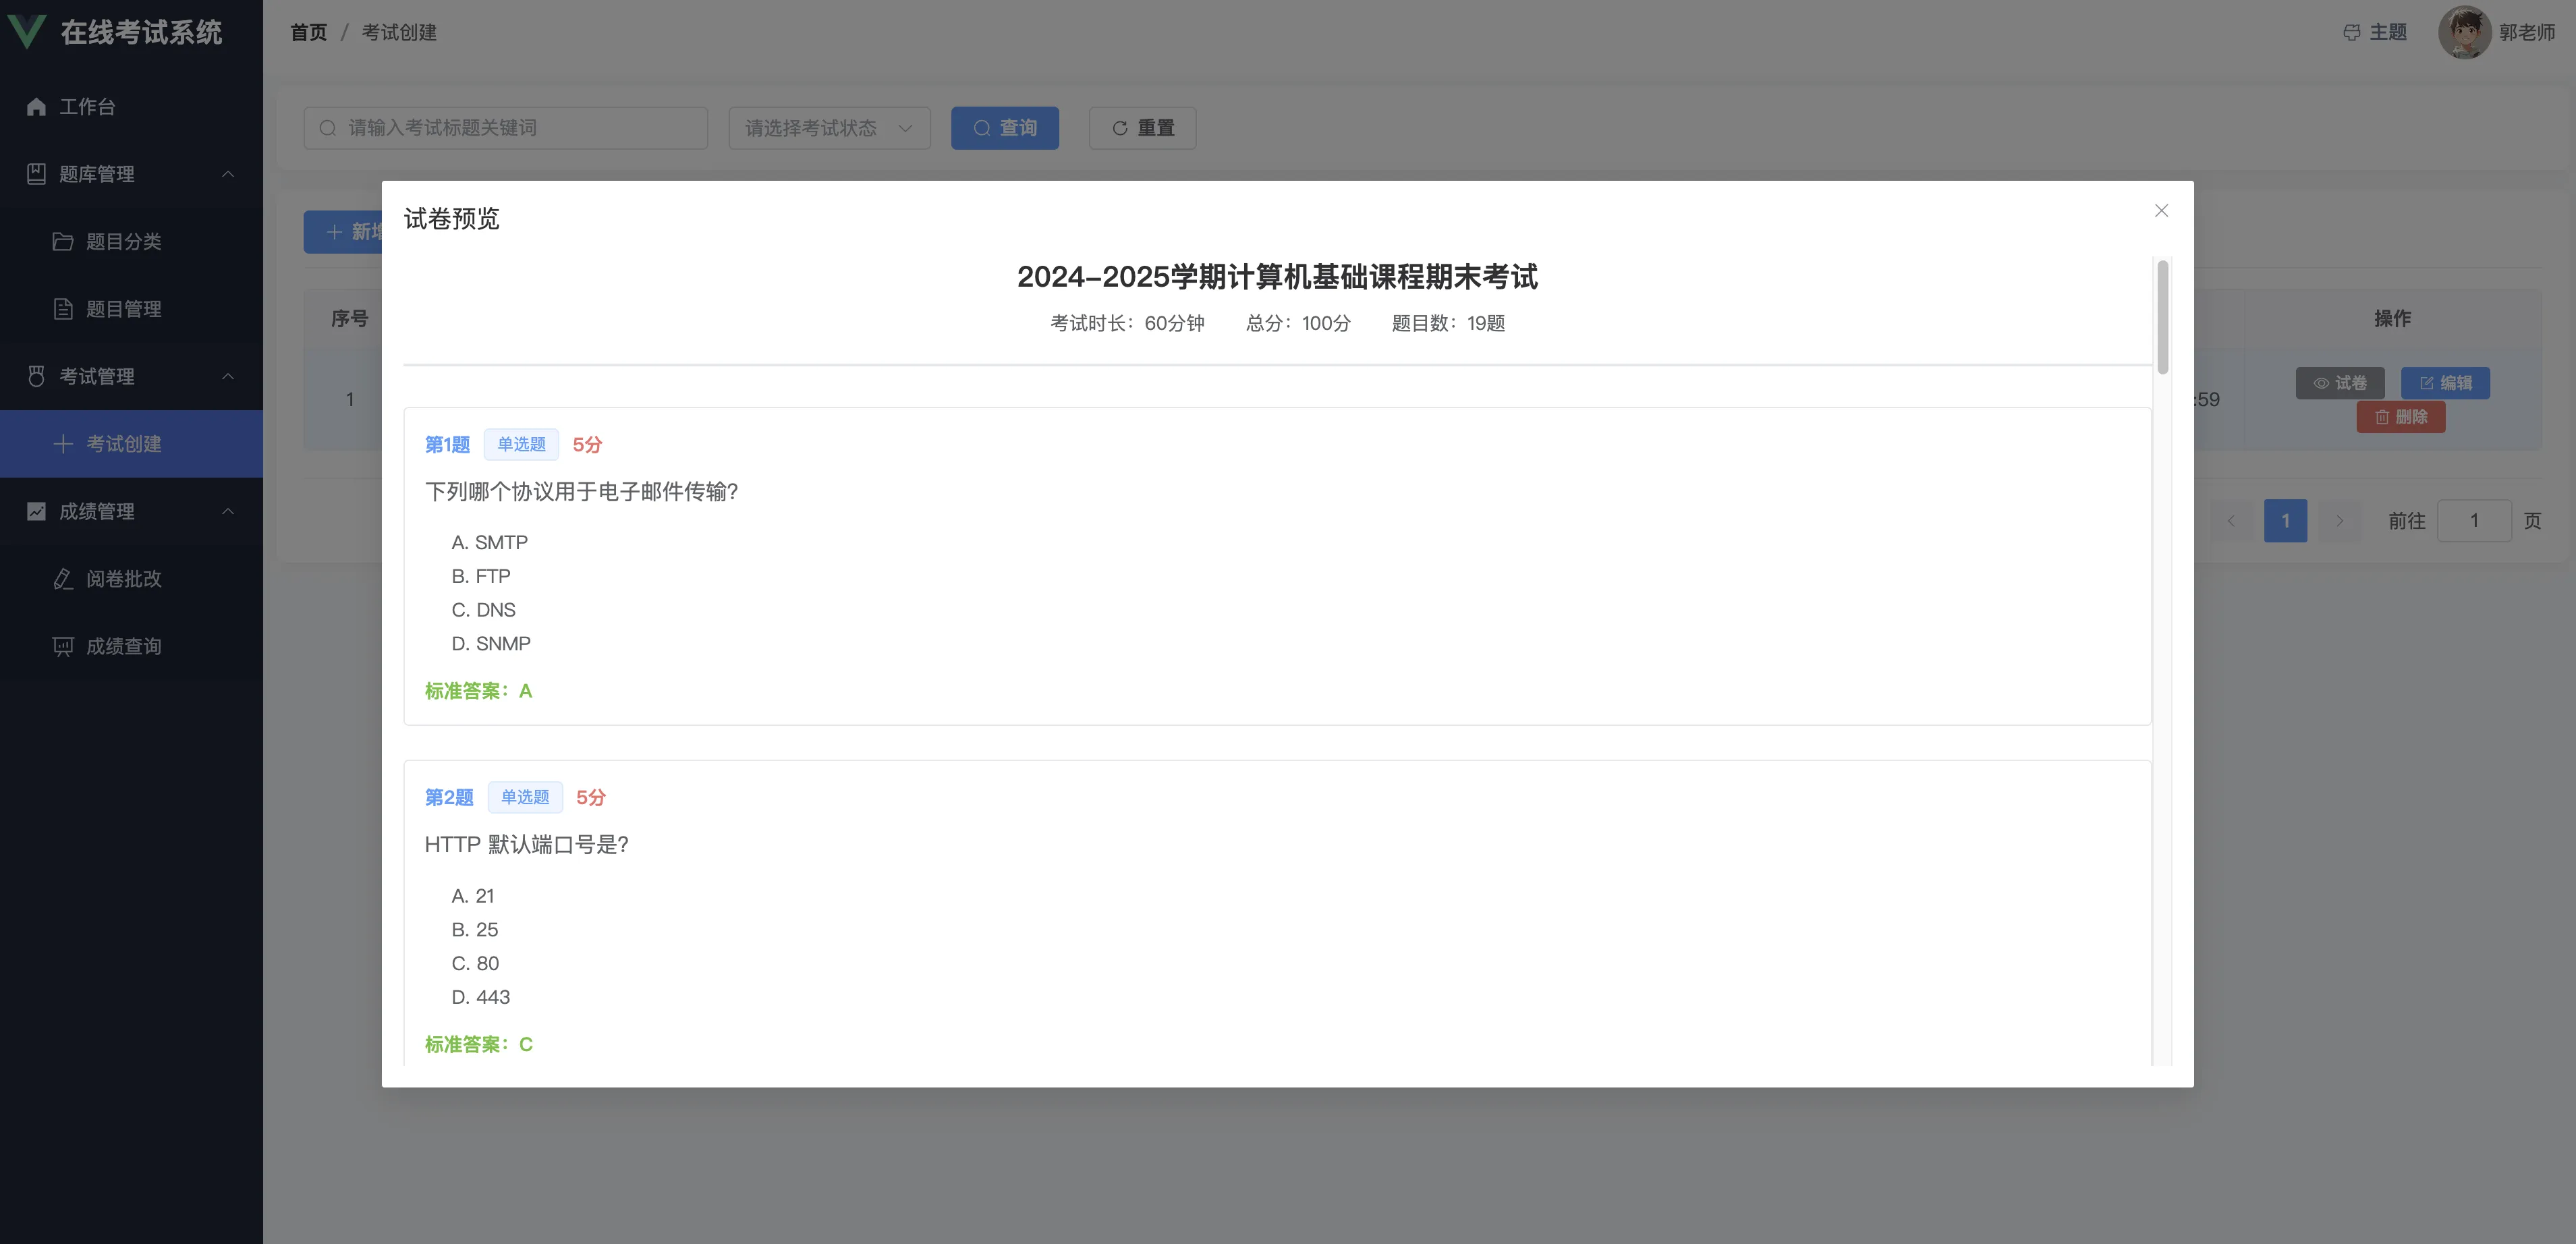Select the 考试创建 menu item

tap(123, 444)
